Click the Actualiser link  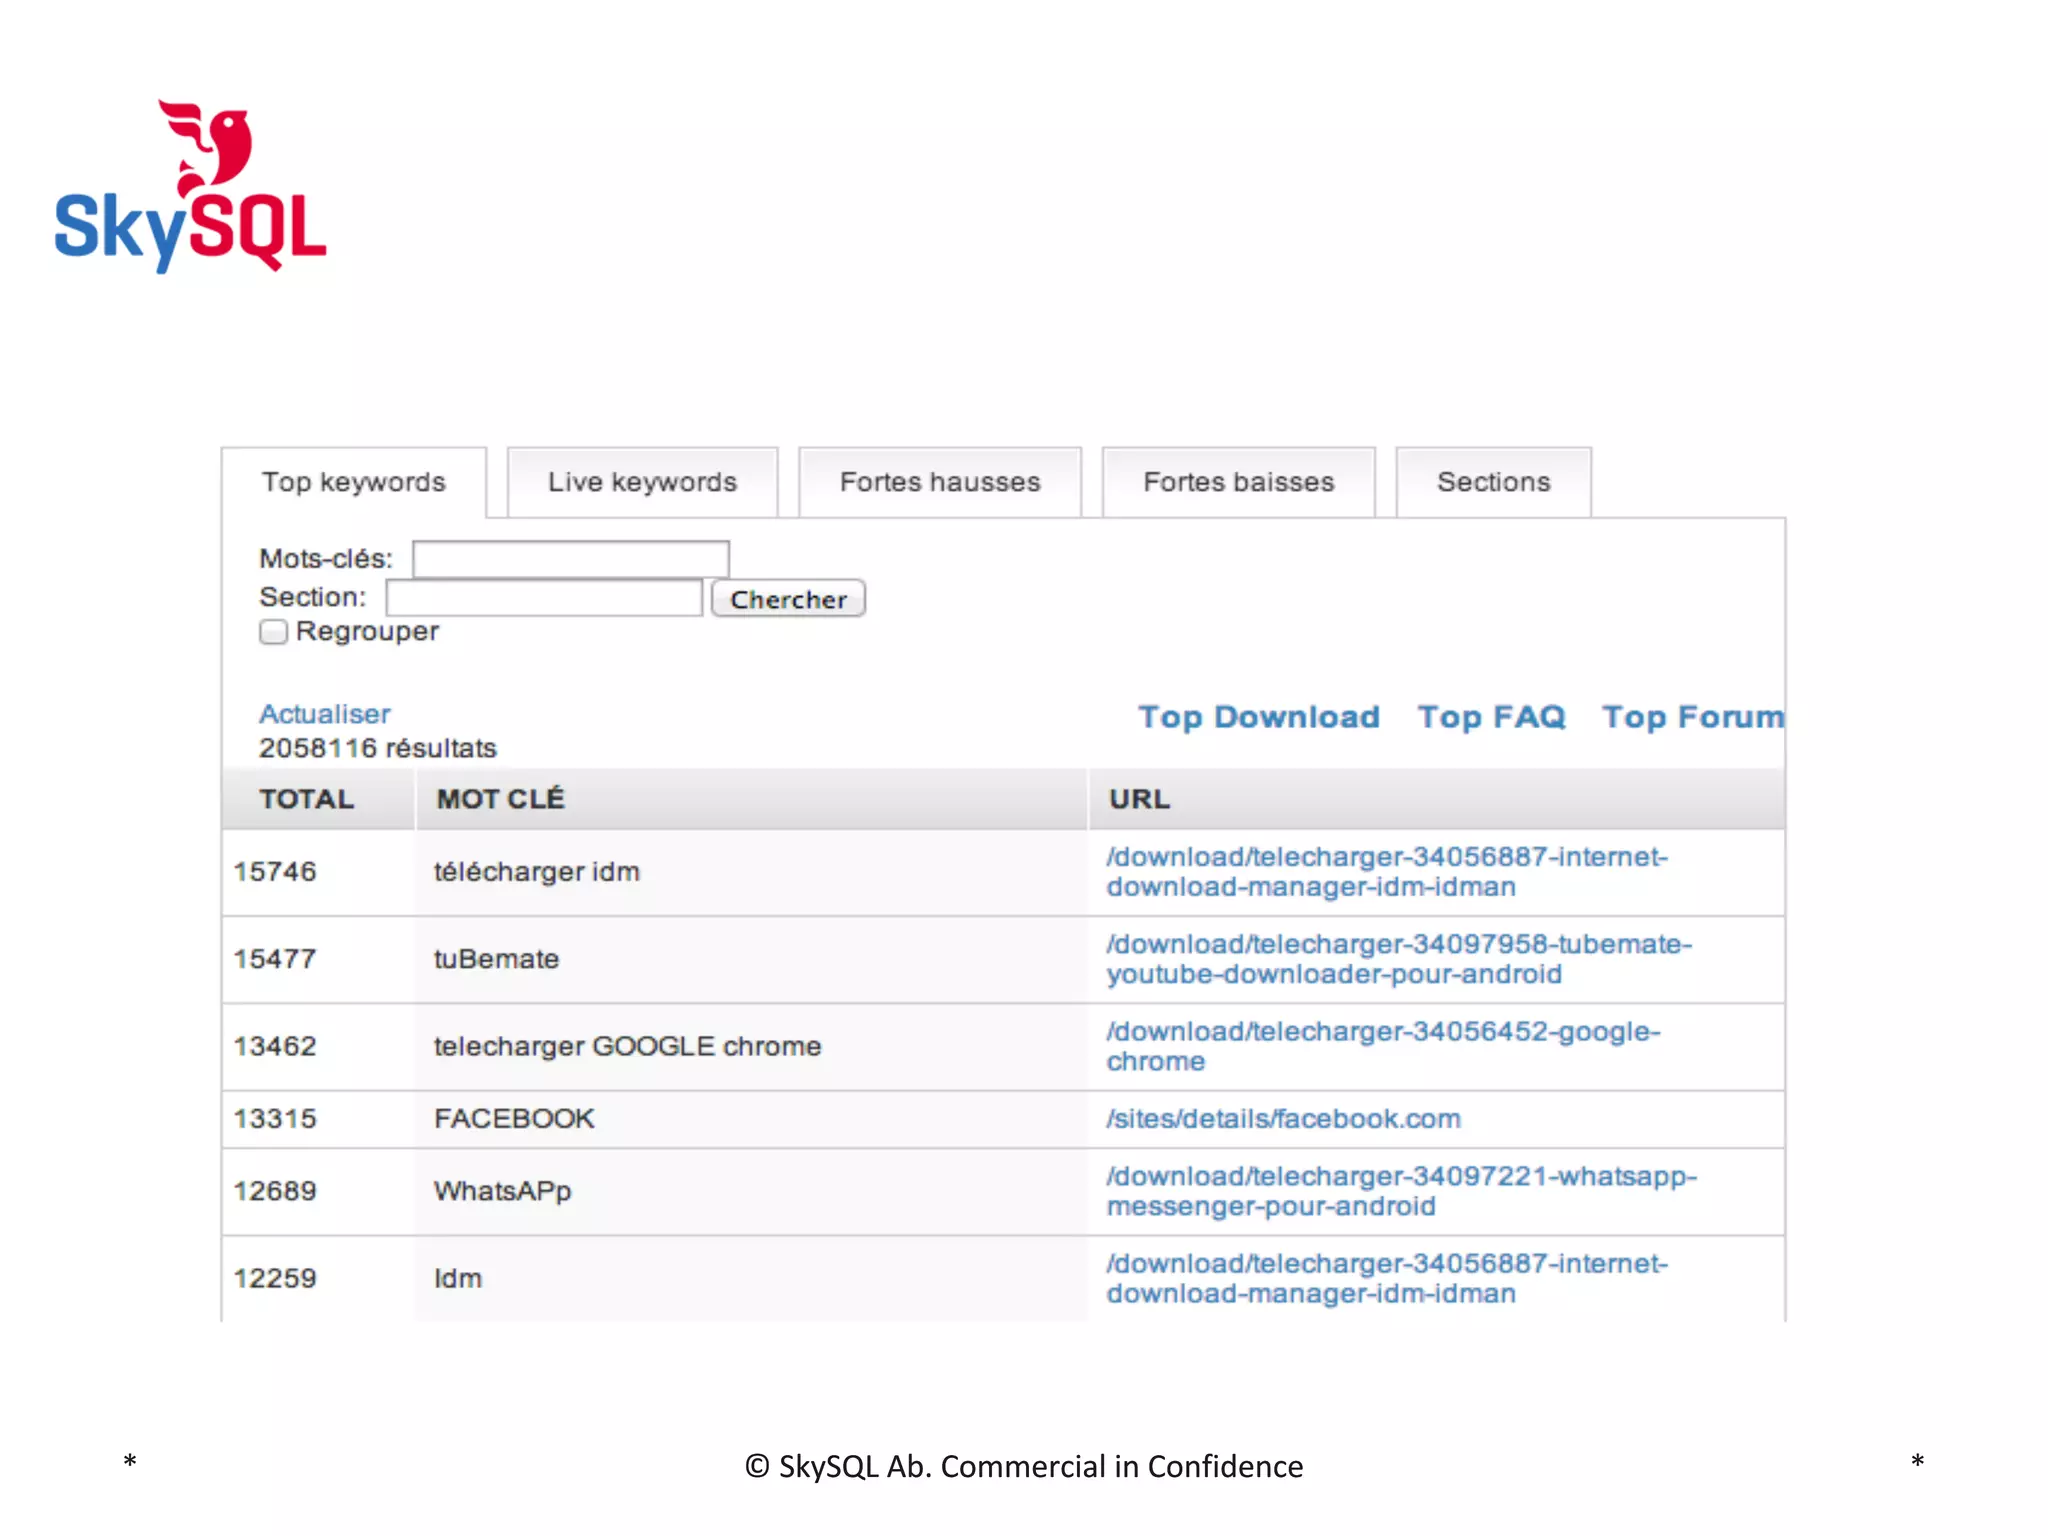(324, 714)
